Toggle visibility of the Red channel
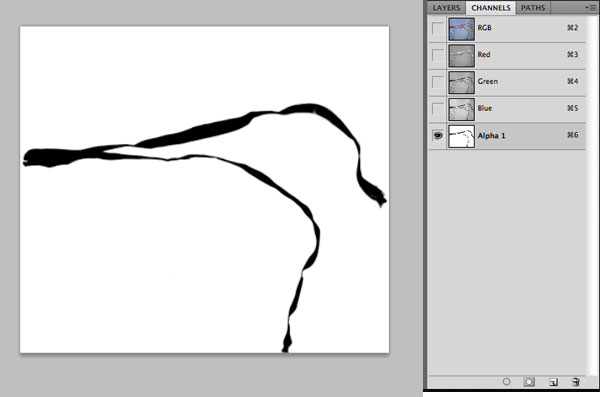The height and width of the screenshot is (397, 600). pos(437,56)
